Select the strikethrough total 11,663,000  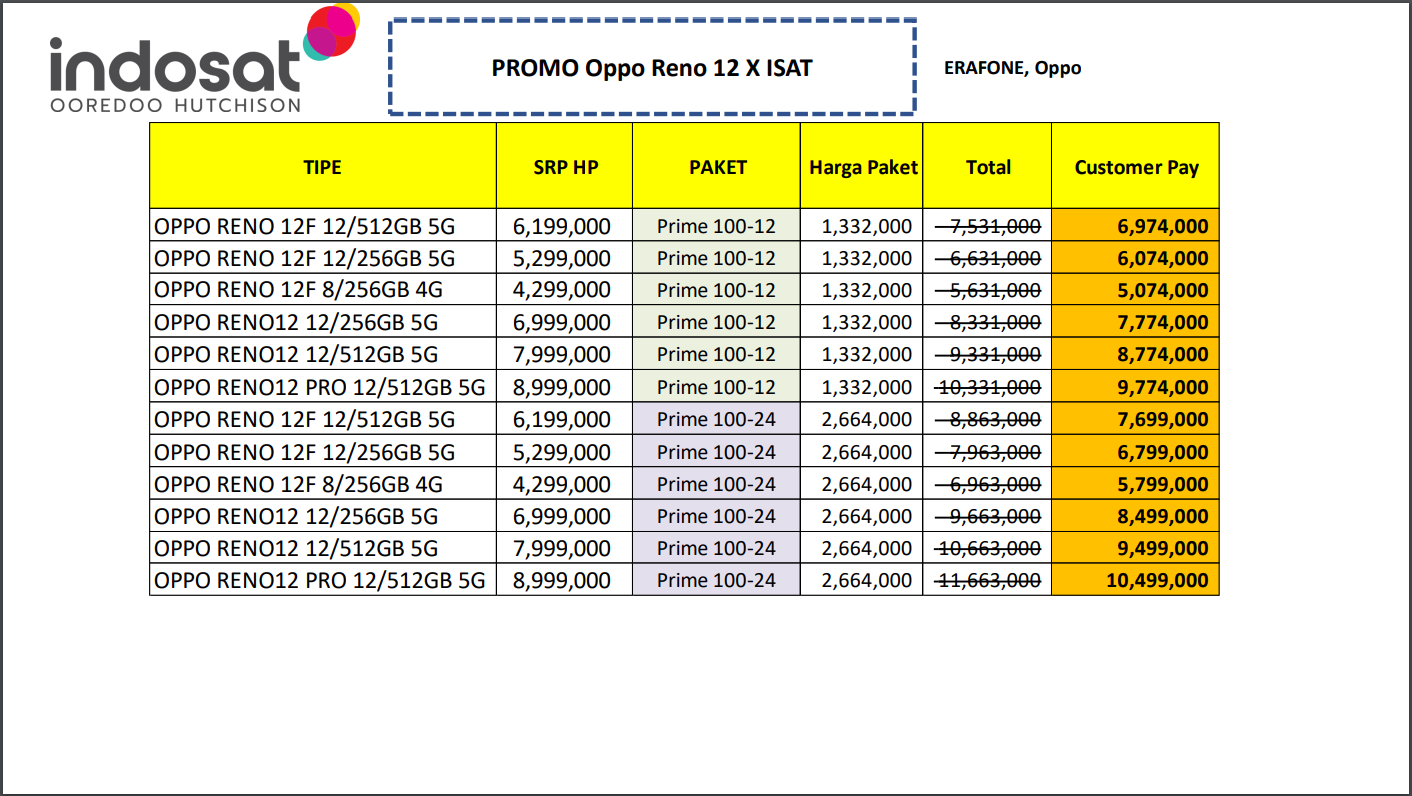(x=988, y=581)
